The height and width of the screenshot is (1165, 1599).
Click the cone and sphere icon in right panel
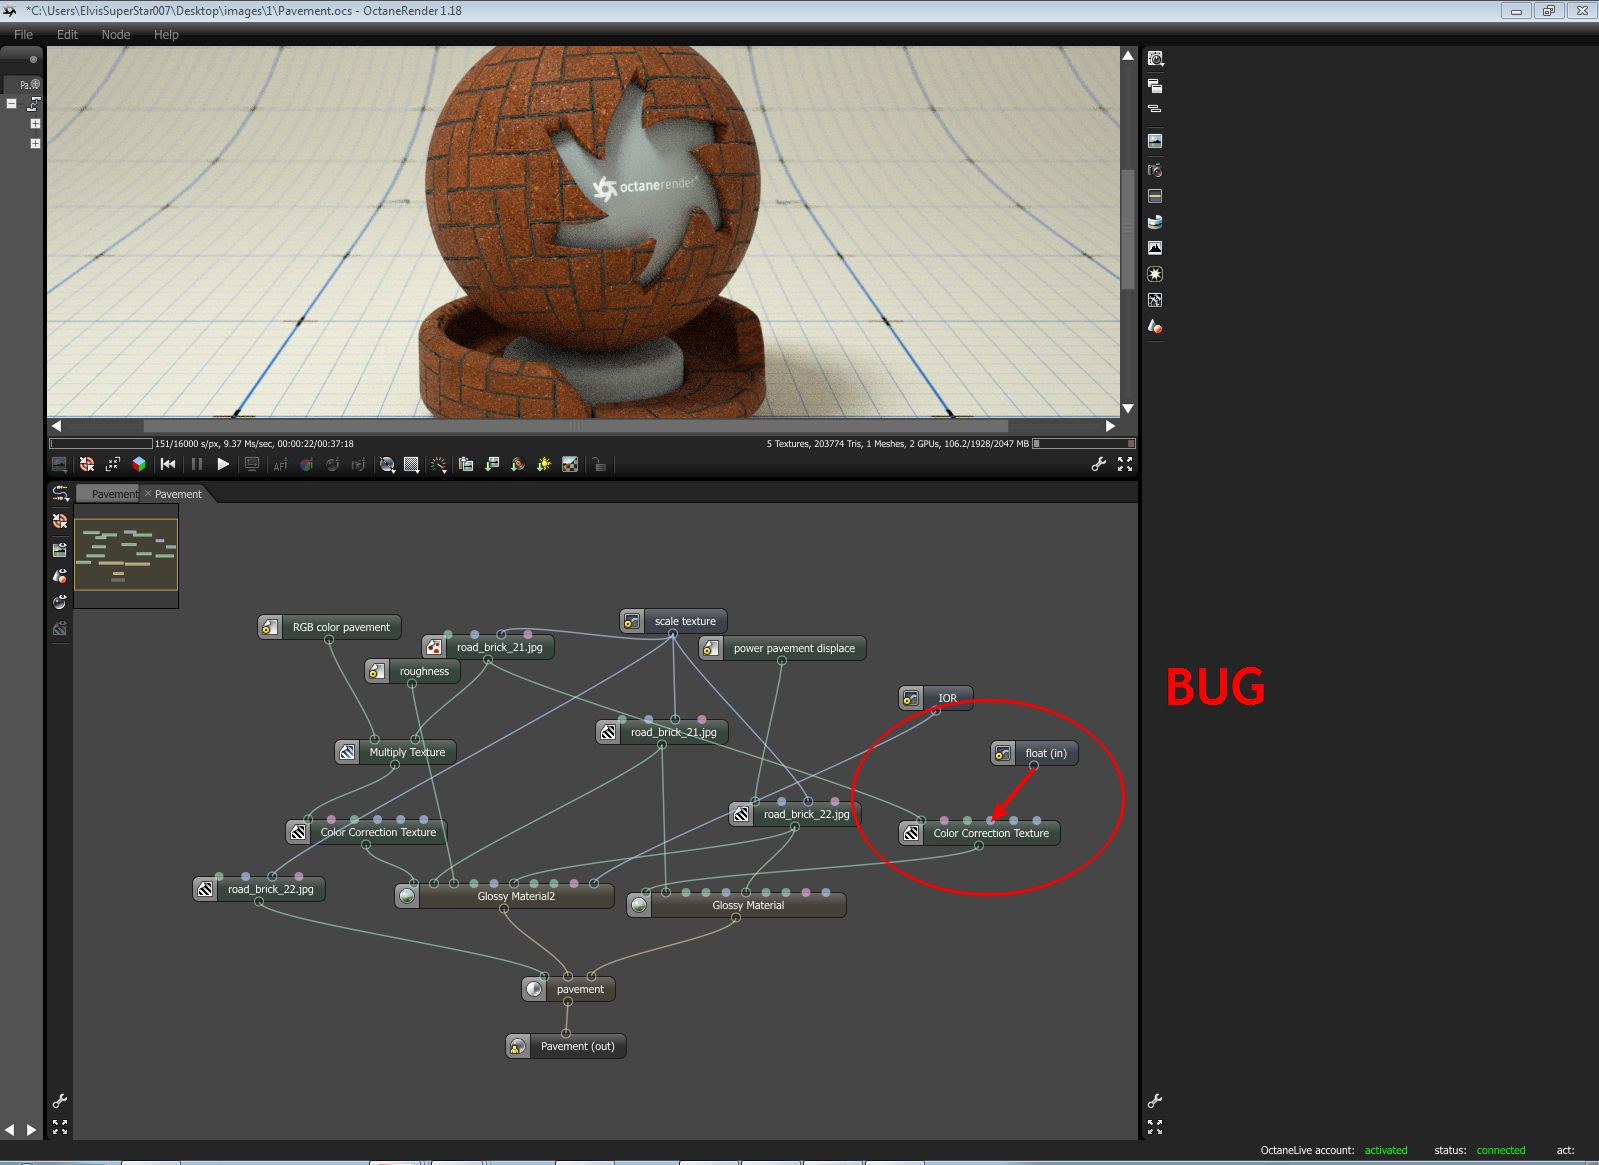(1155, 326)
